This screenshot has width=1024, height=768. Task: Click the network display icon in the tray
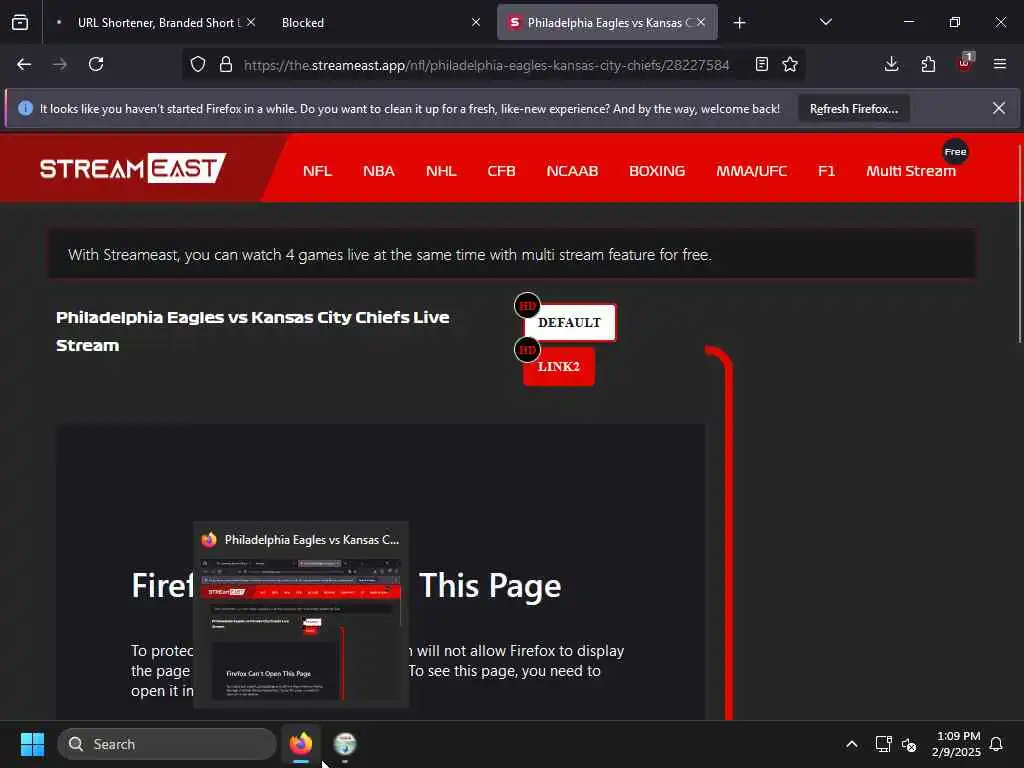pos(883,744)
